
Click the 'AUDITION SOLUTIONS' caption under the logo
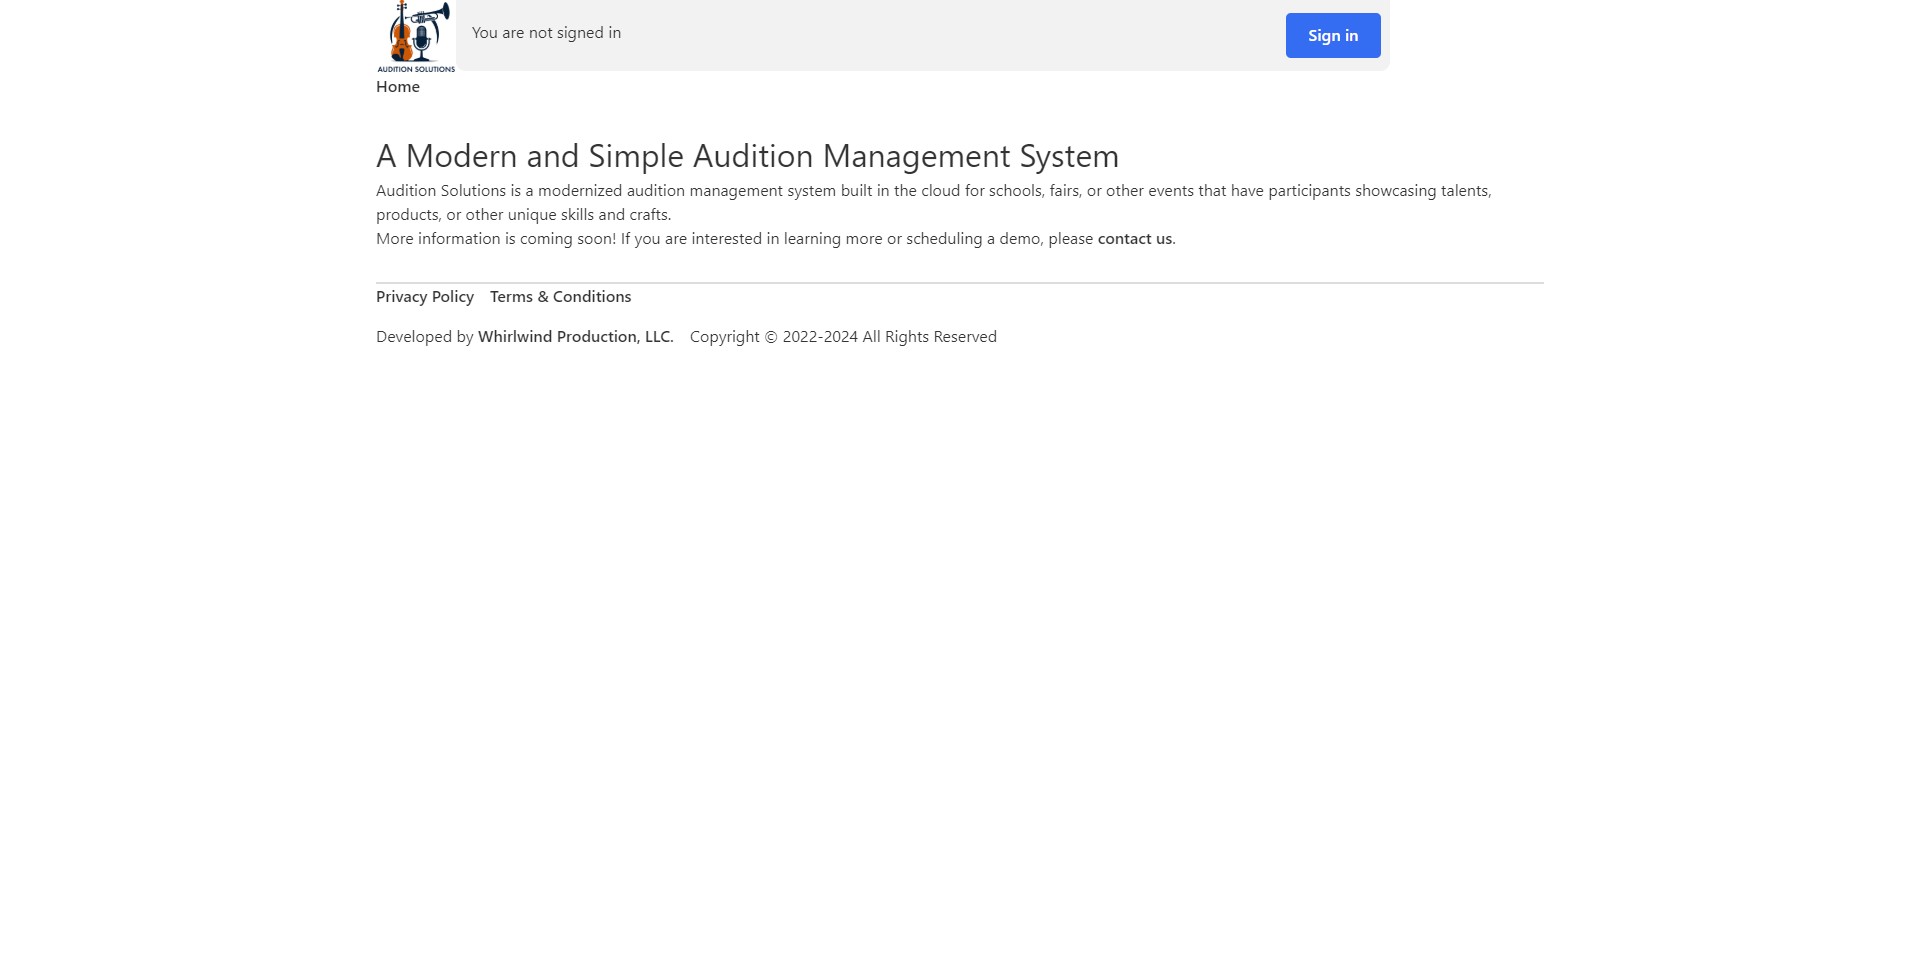click(x=416, y=69)
